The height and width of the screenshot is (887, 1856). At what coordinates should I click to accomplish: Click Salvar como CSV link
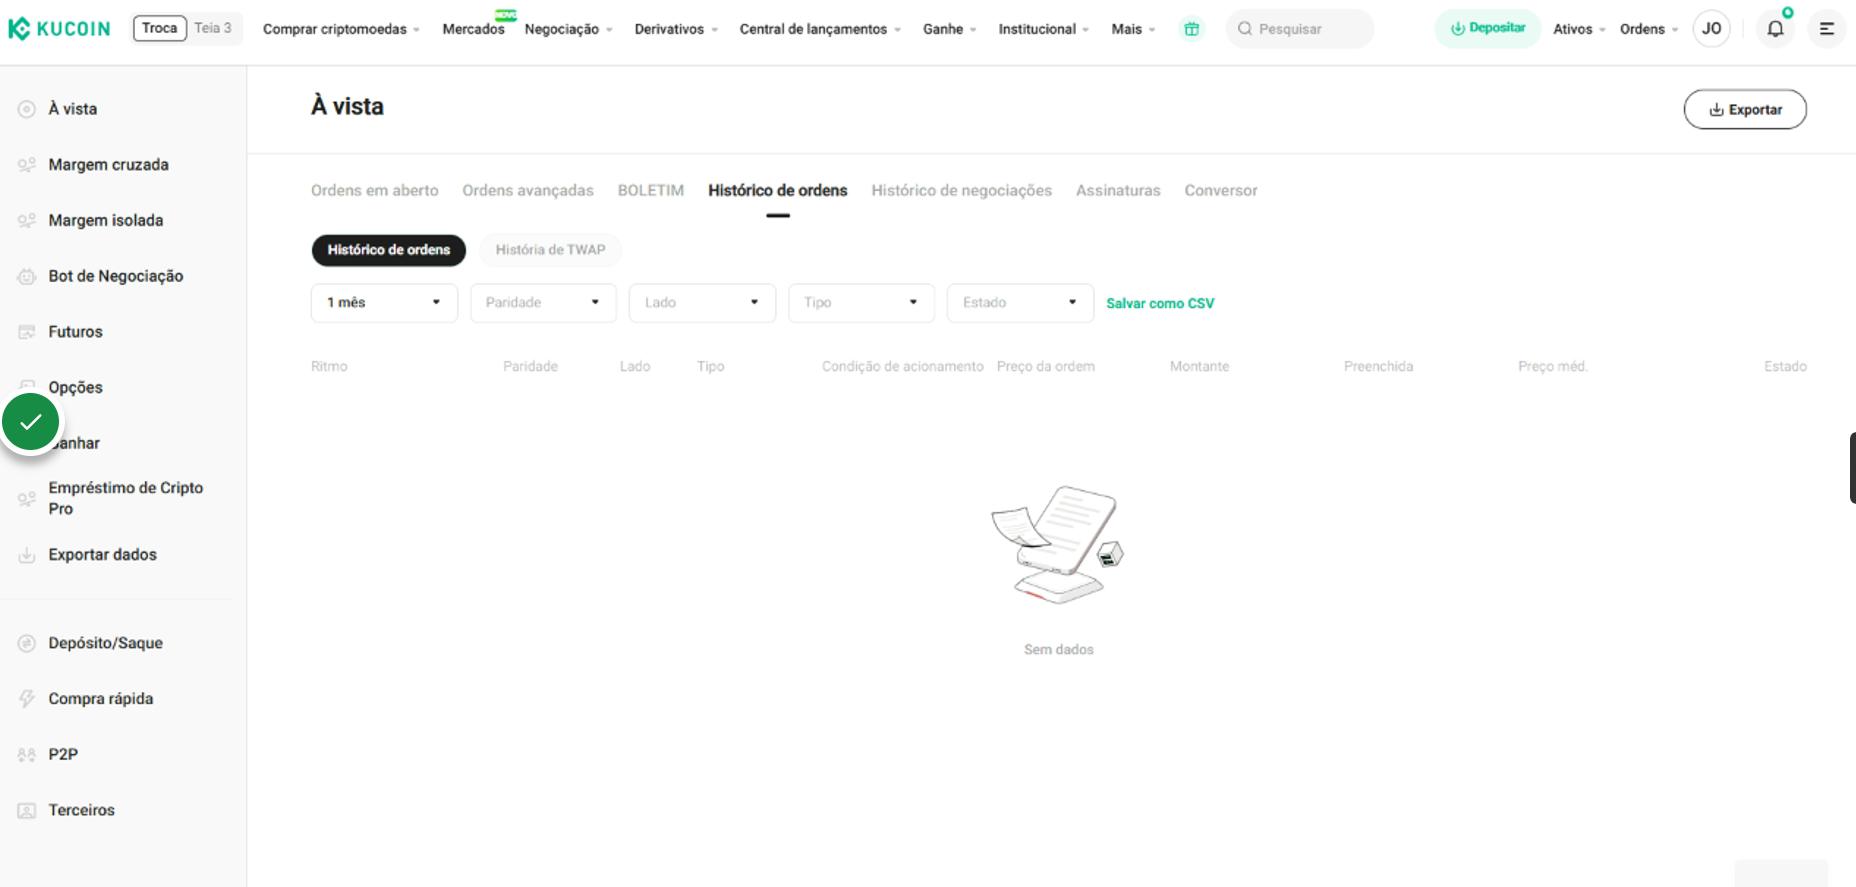[1160, 303]
